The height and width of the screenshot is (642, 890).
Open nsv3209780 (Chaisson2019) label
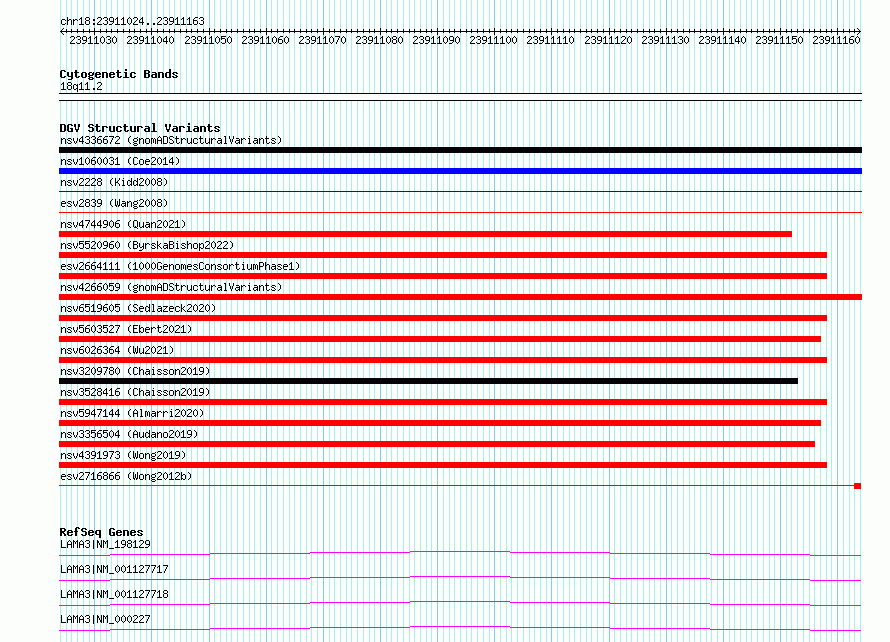pyautogui.click(x=135, y=371)
